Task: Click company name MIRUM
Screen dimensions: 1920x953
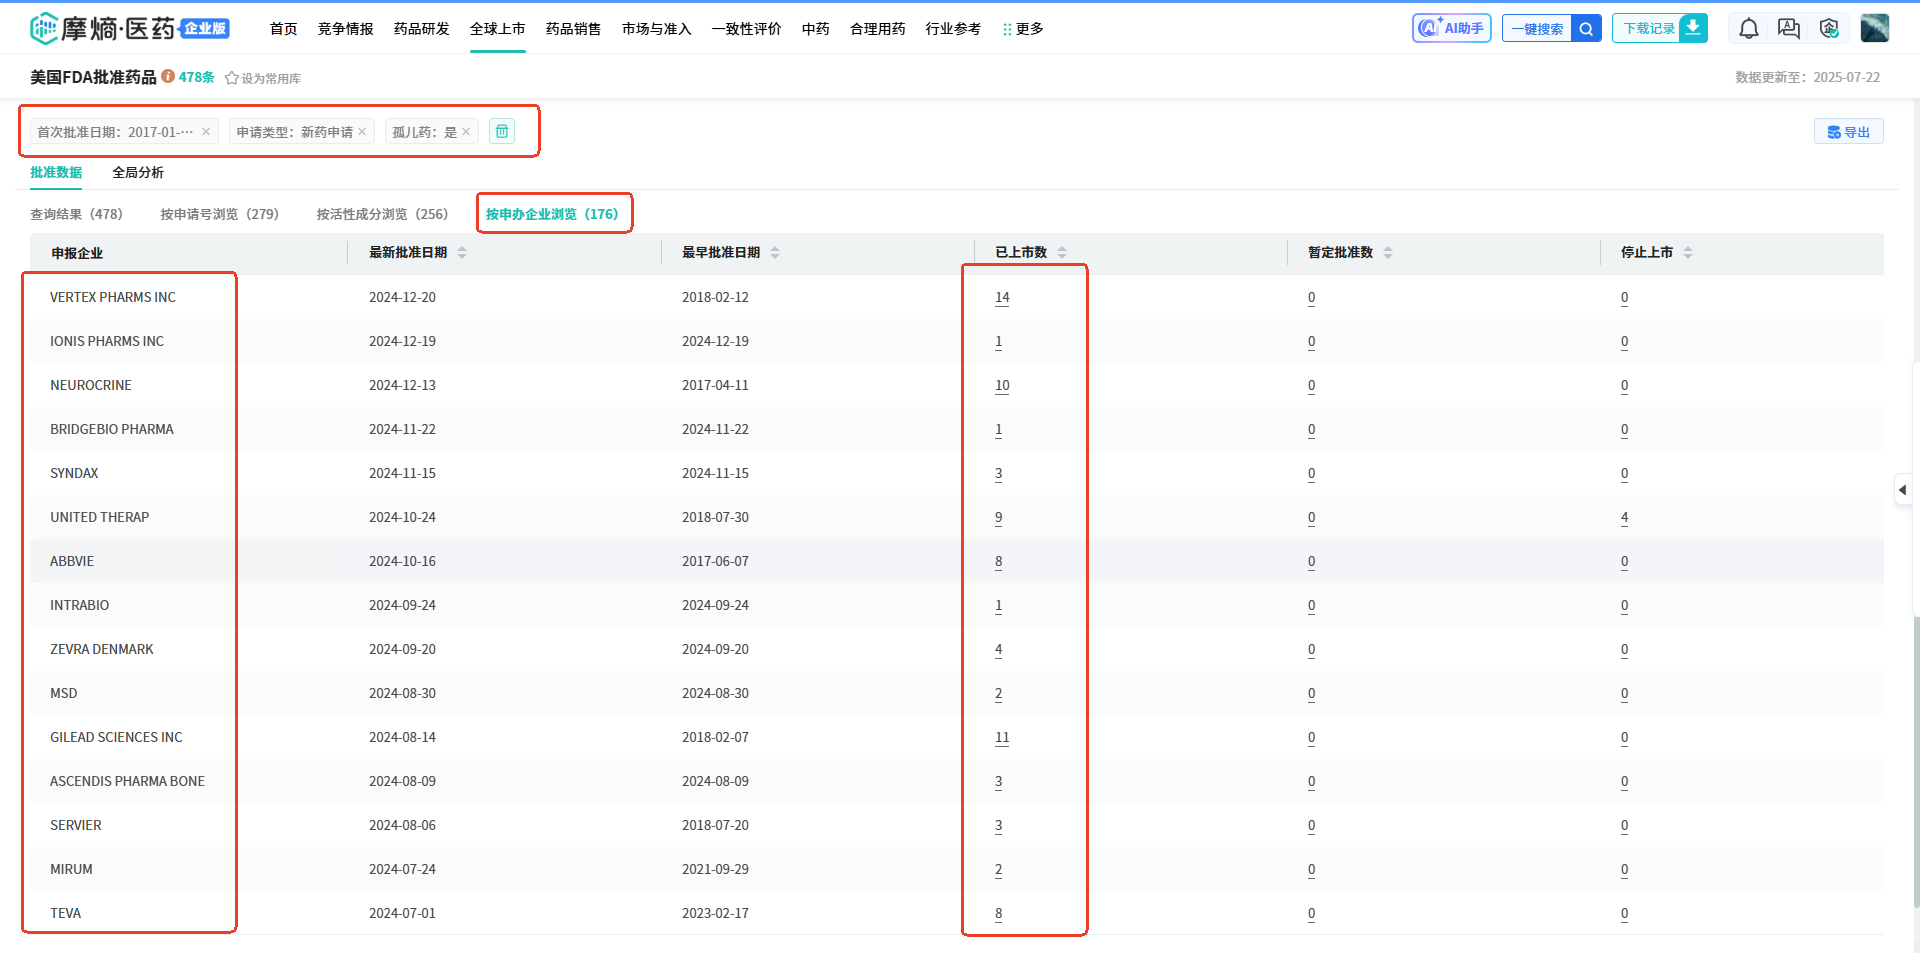Action: pyautogui.click(x=71, y=869)
